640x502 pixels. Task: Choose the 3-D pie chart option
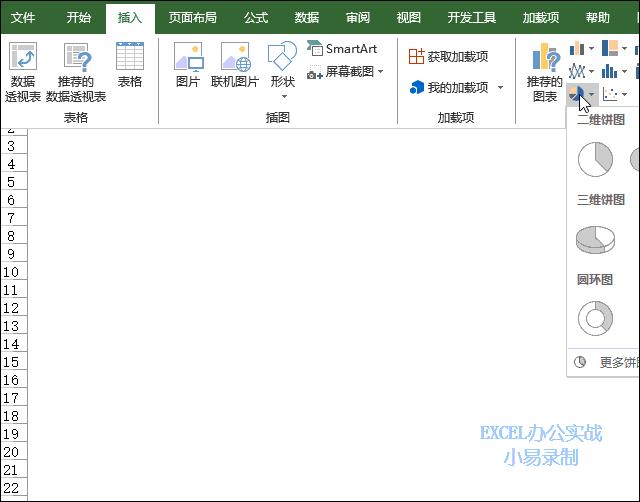[595, 240]
